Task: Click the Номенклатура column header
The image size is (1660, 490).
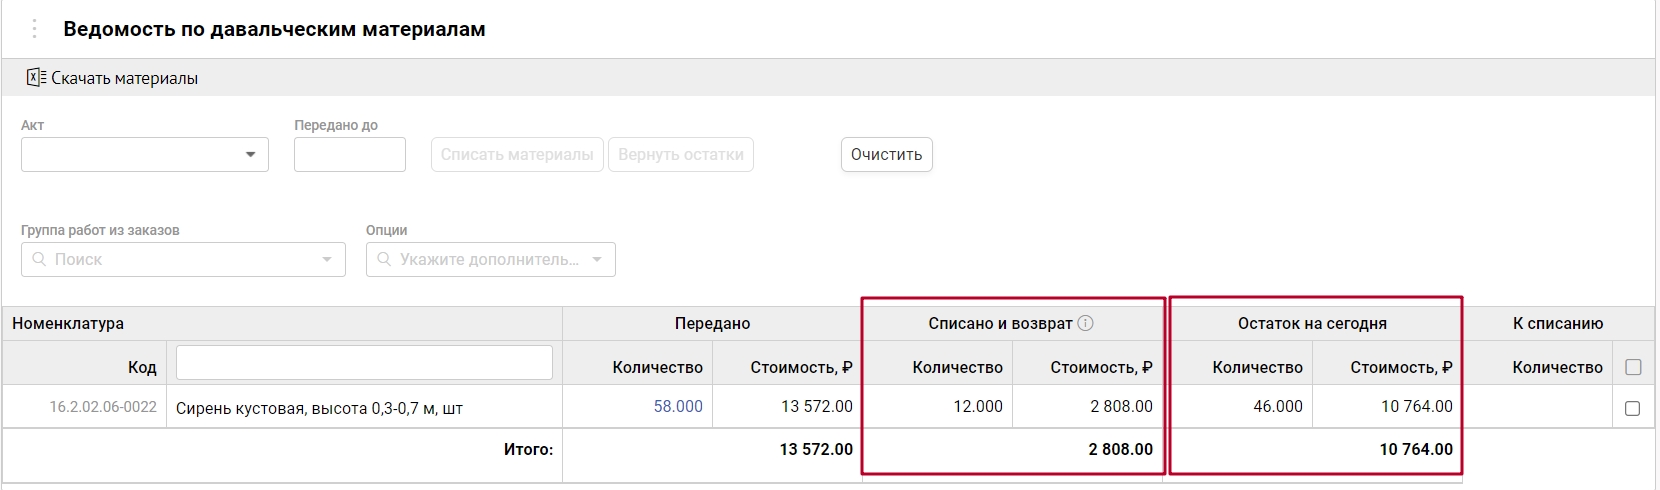Action: click(68, 323)
